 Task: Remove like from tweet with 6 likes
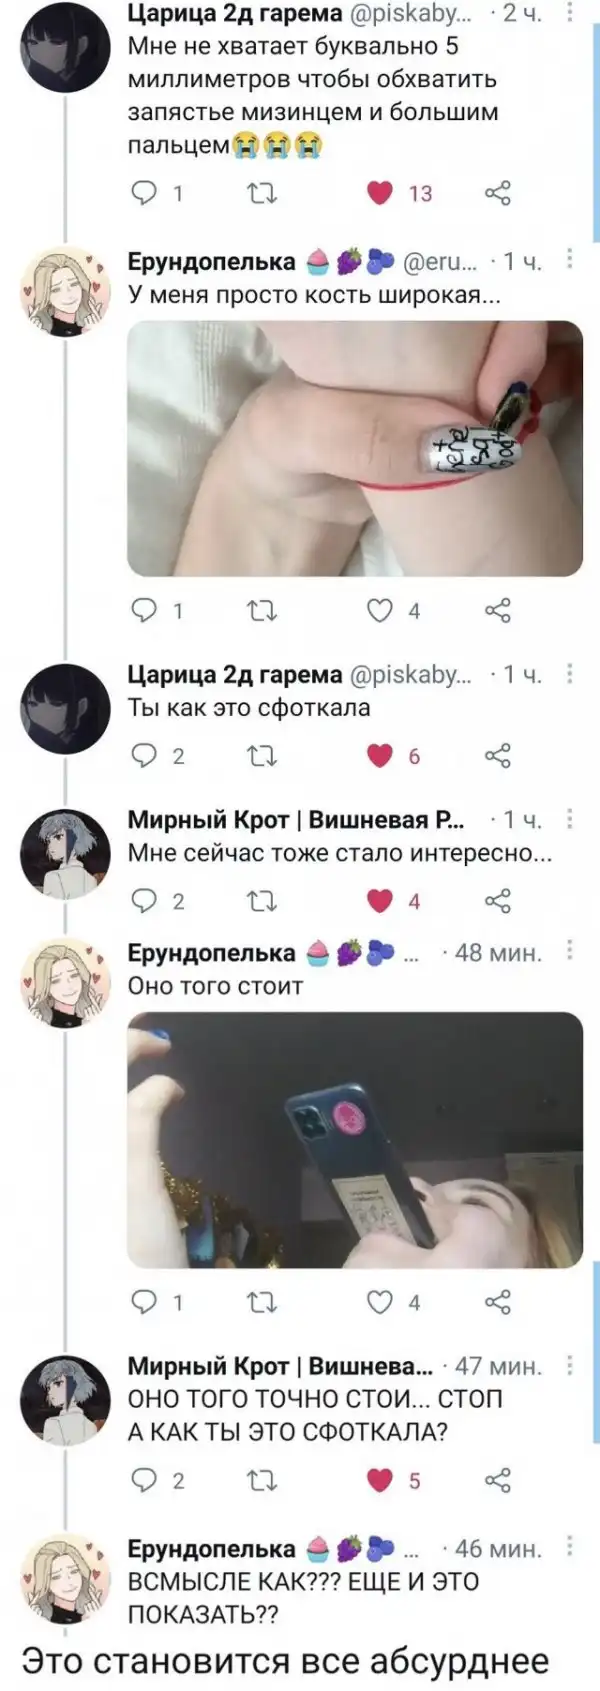coord(380,756)
